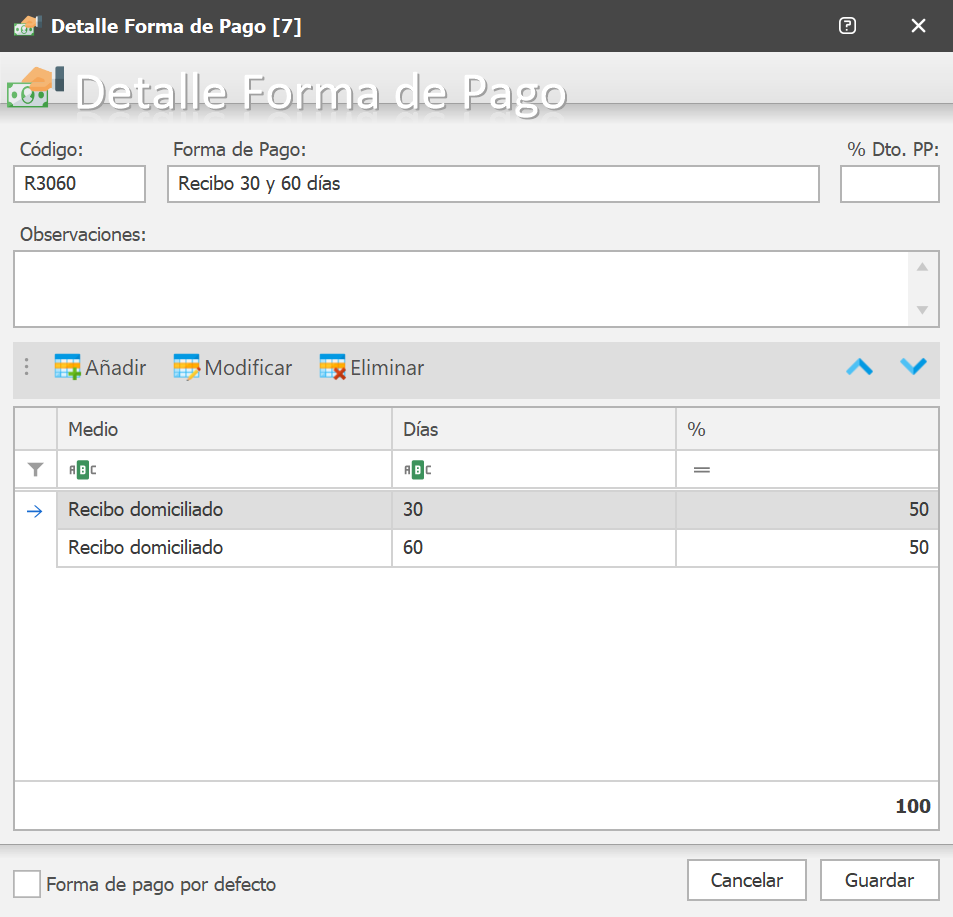
Task: Click the Modificar pencil table icon
Action: (187, 367)
